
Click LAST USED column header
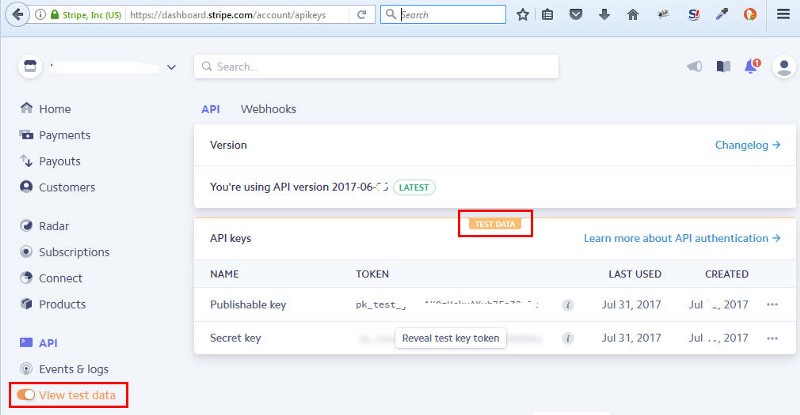click(635, 274)
